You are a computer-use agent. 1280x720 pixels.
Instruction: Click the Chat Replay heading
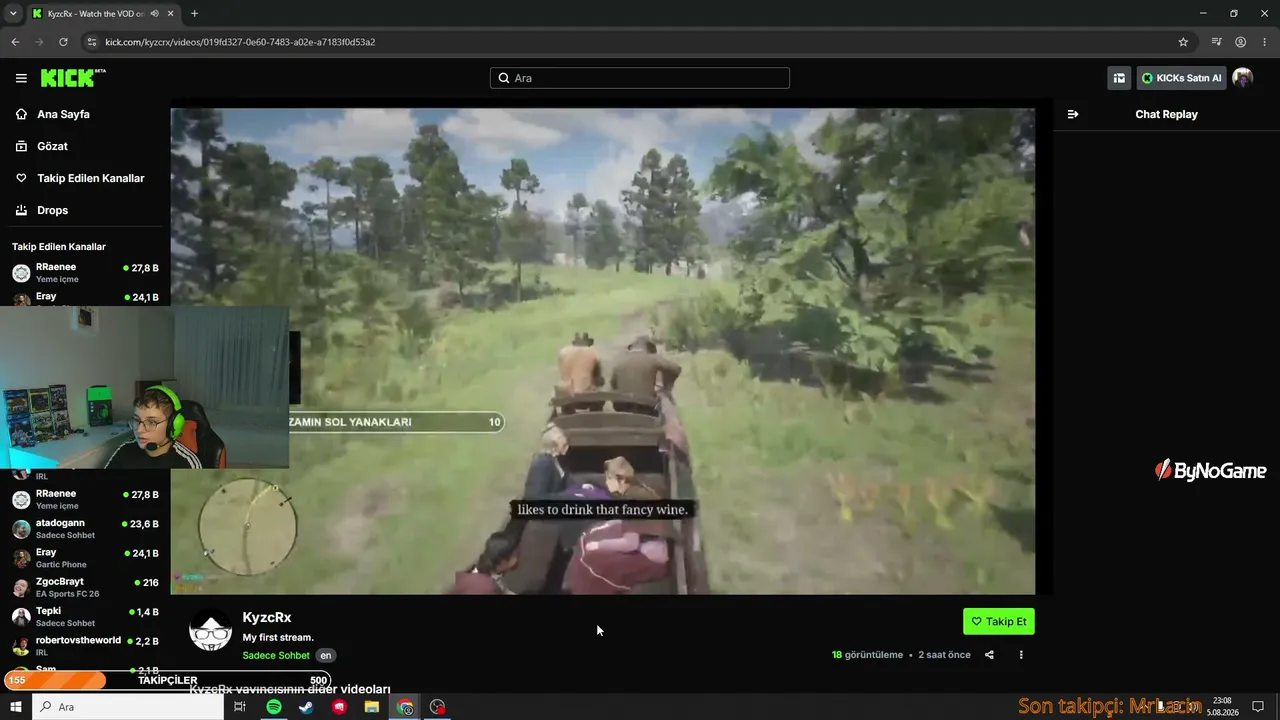tap(1166, 114)
